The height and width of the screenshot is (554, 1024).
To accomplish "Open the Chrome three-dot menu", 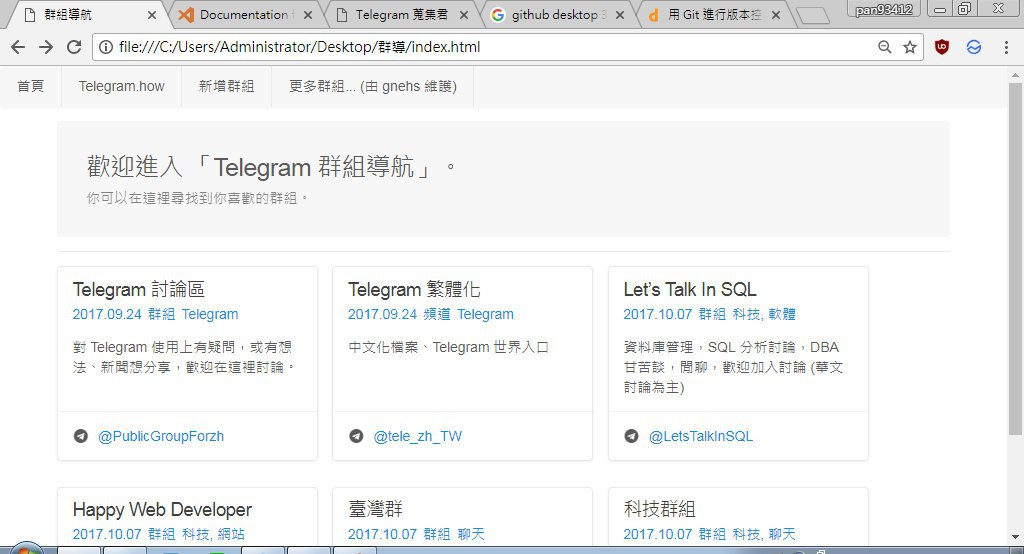I will pyautogui.click(x=1006, y=47).
